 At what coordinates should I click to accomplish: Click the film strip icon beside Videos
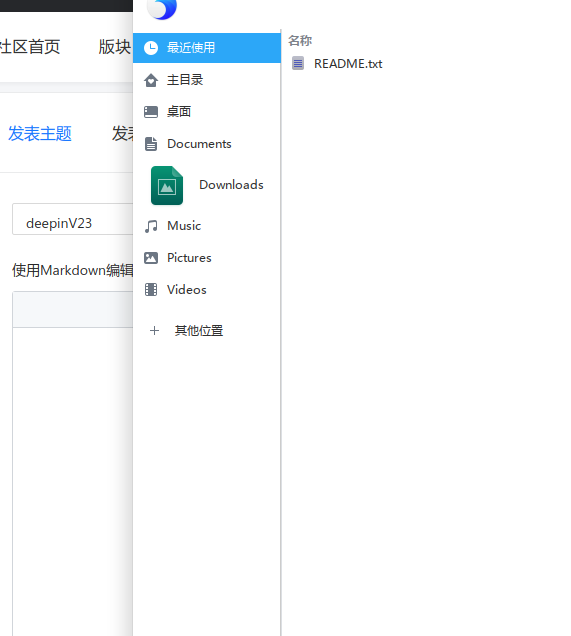pyautogui.click(x=151, y=290)
